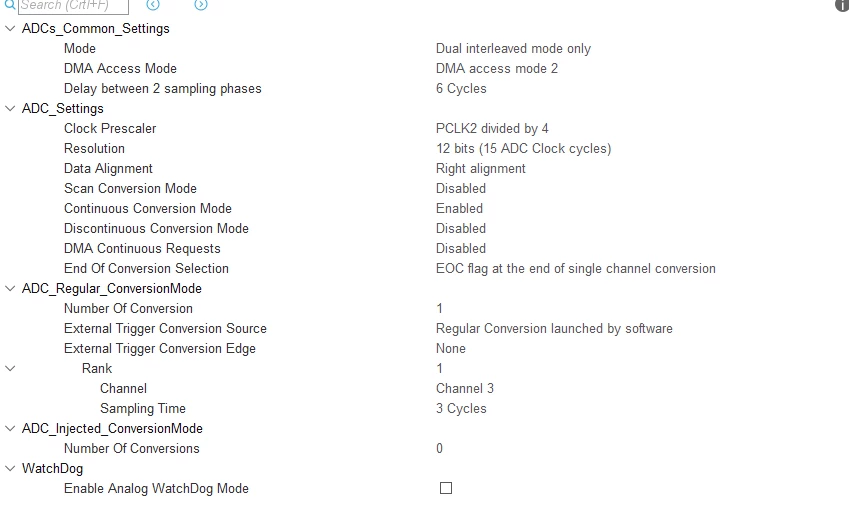Enable Analog WatchDog Mode checkbox
Viewport: 849px width, 523px height.
(446, 488)
